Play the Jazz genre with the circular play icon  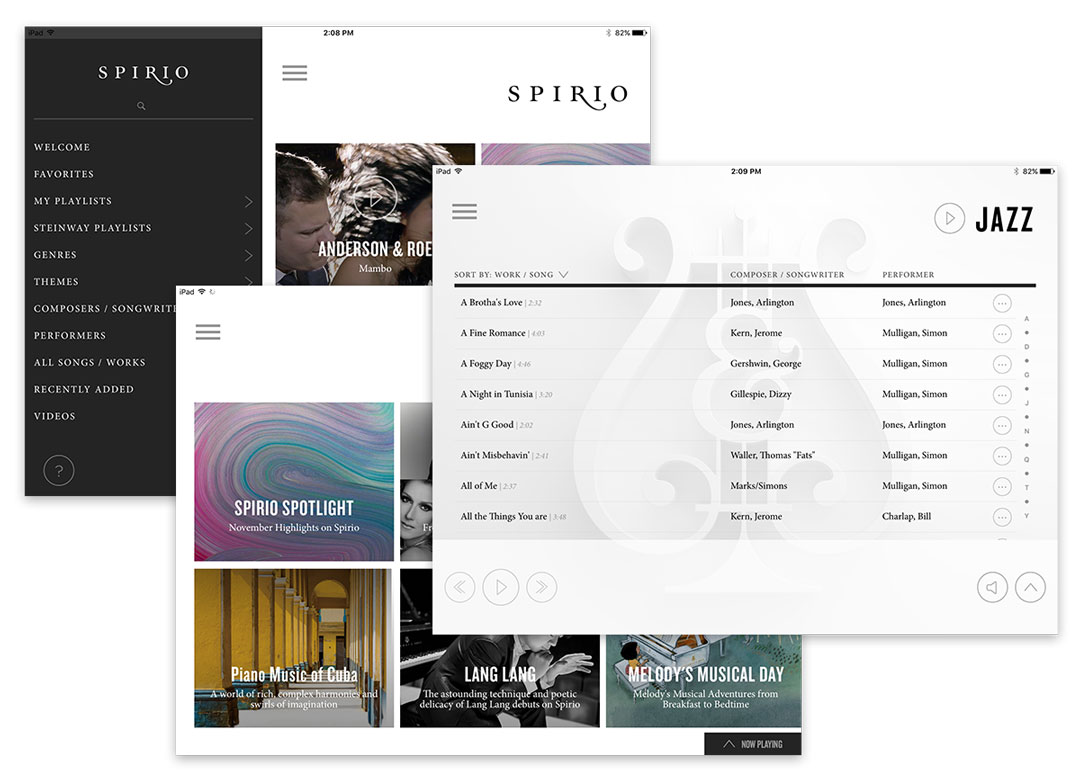point(949,218)
